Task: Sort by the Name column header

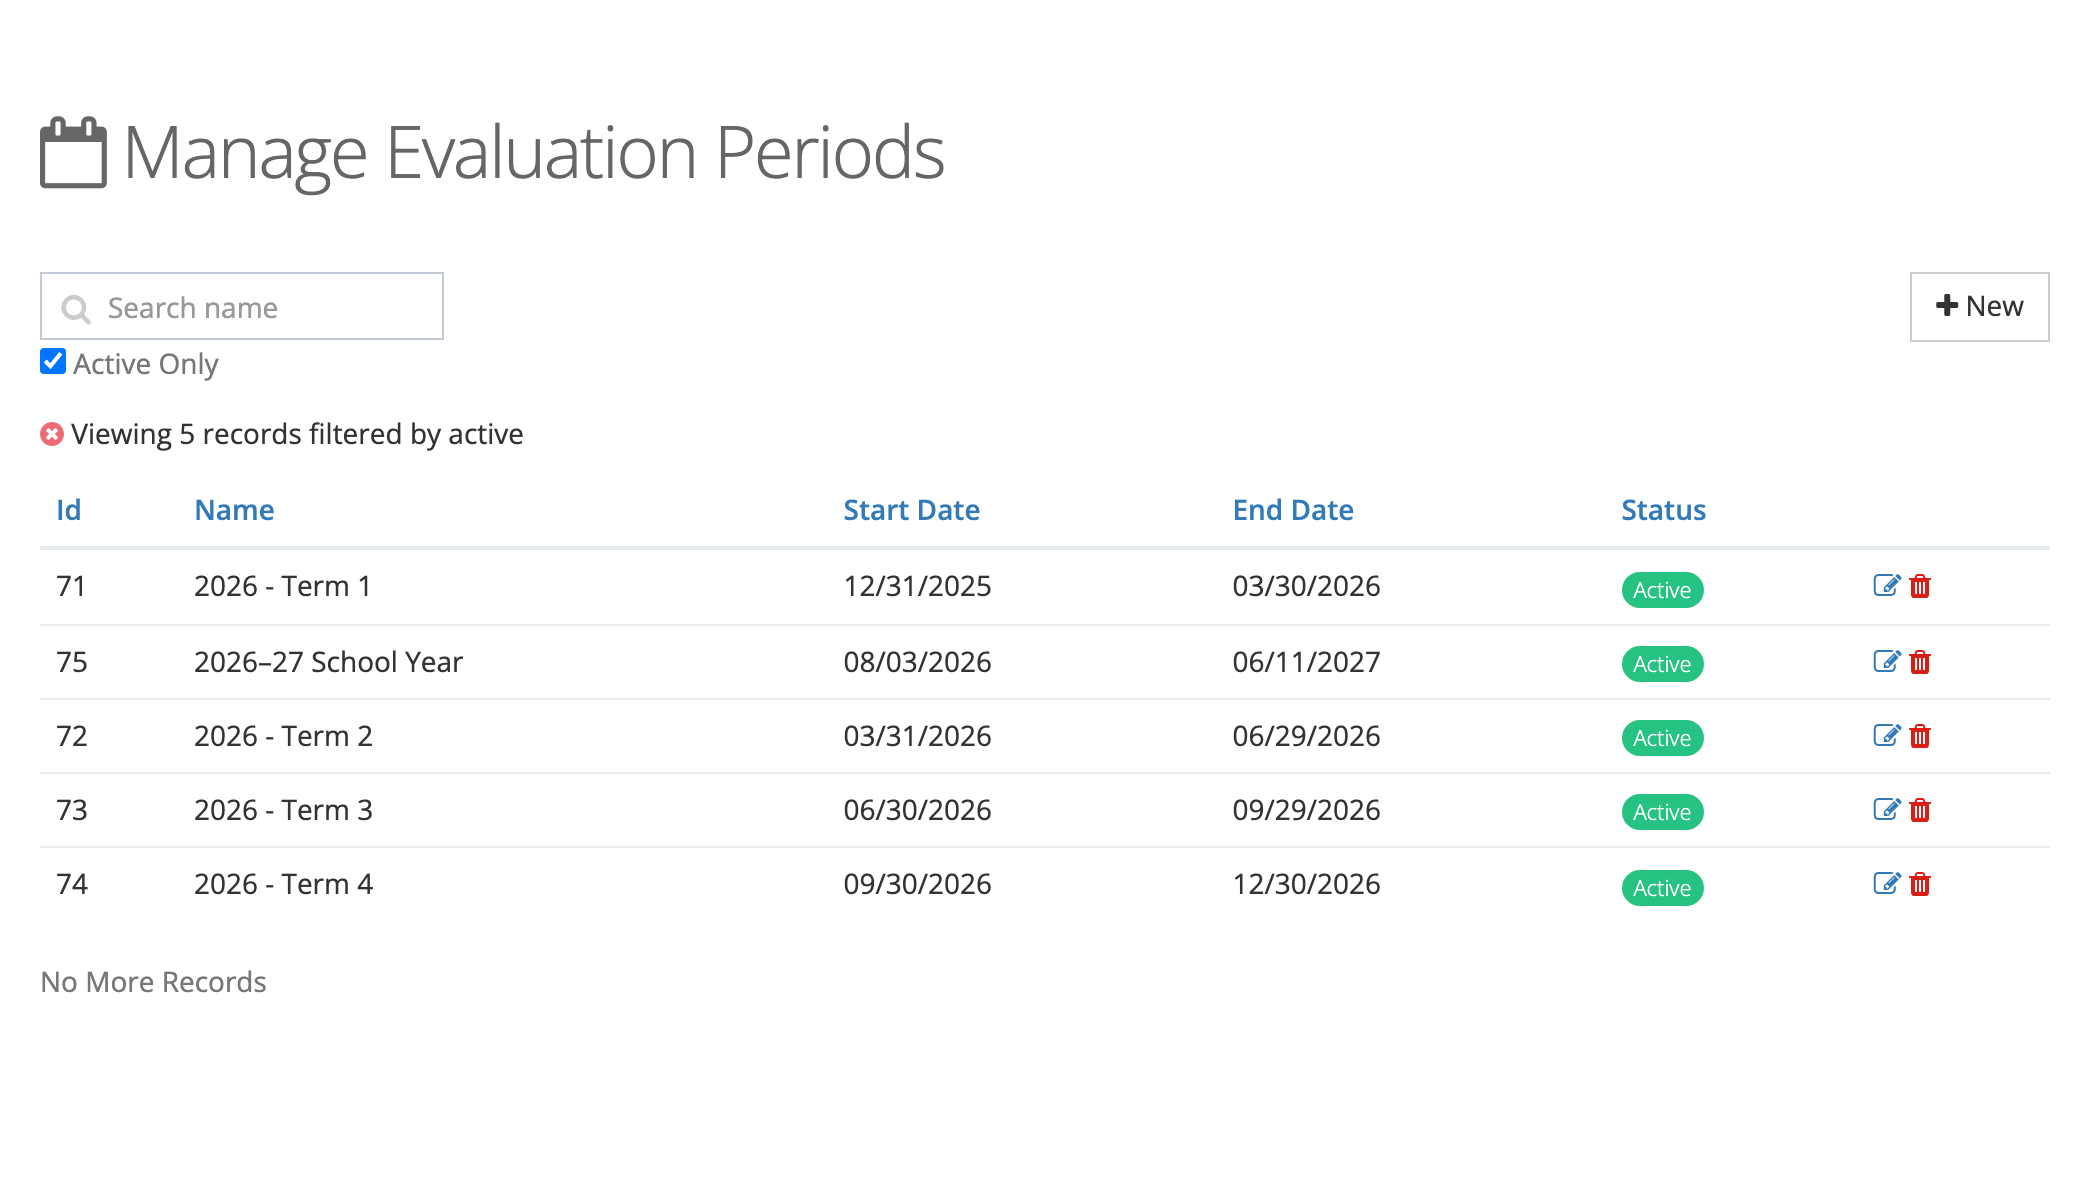Action: click(234, 510)
